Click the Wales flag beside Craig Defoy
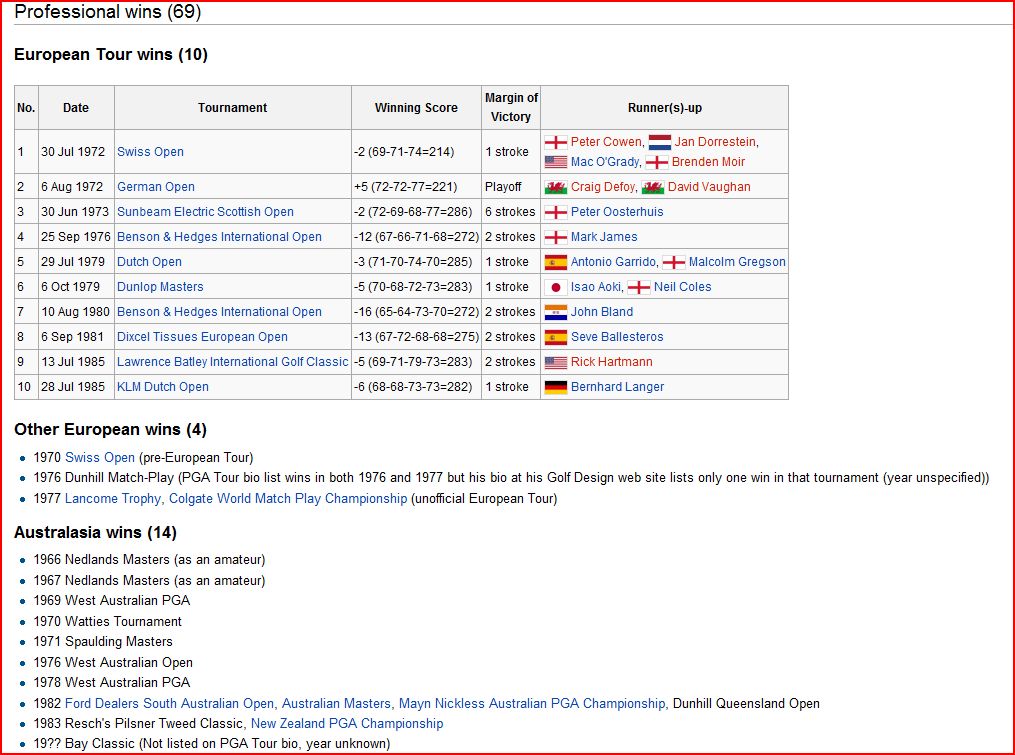This screenshot has width=1015, height=755. 555,187
